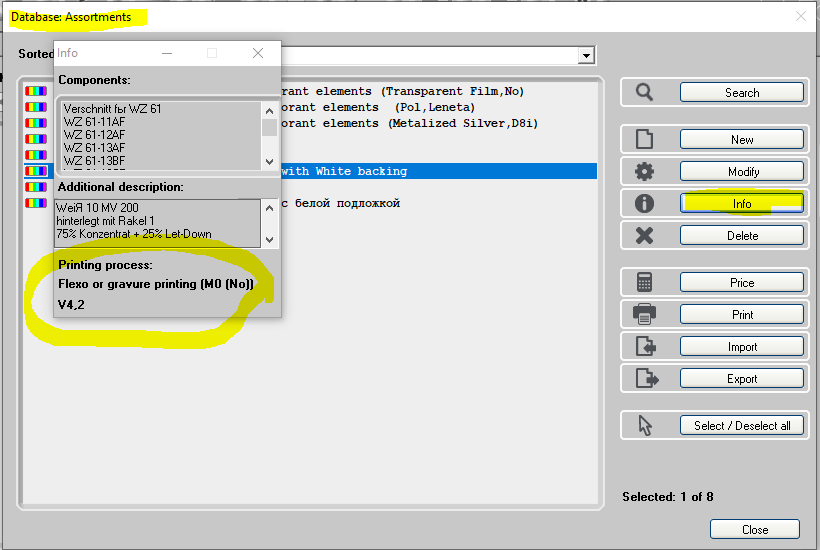Click the blank page New icon

point(644,140)
